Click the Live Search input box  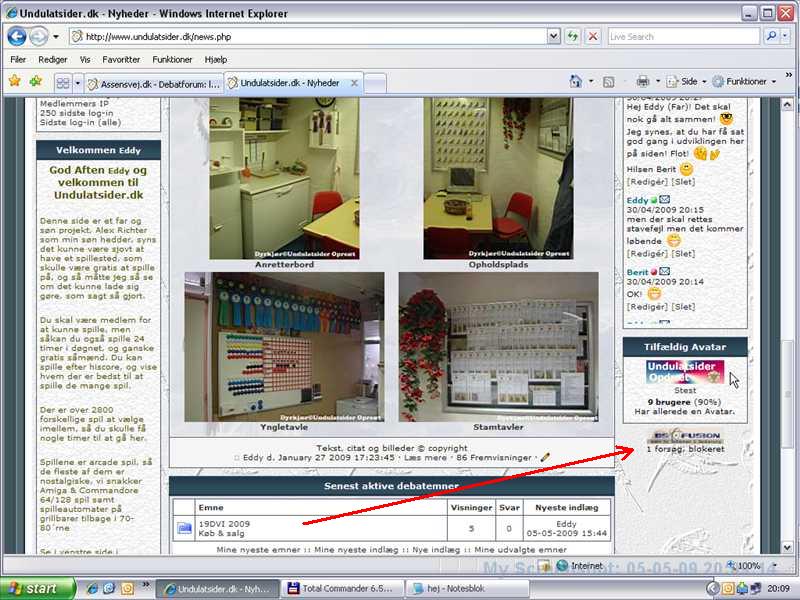point(683,37)
